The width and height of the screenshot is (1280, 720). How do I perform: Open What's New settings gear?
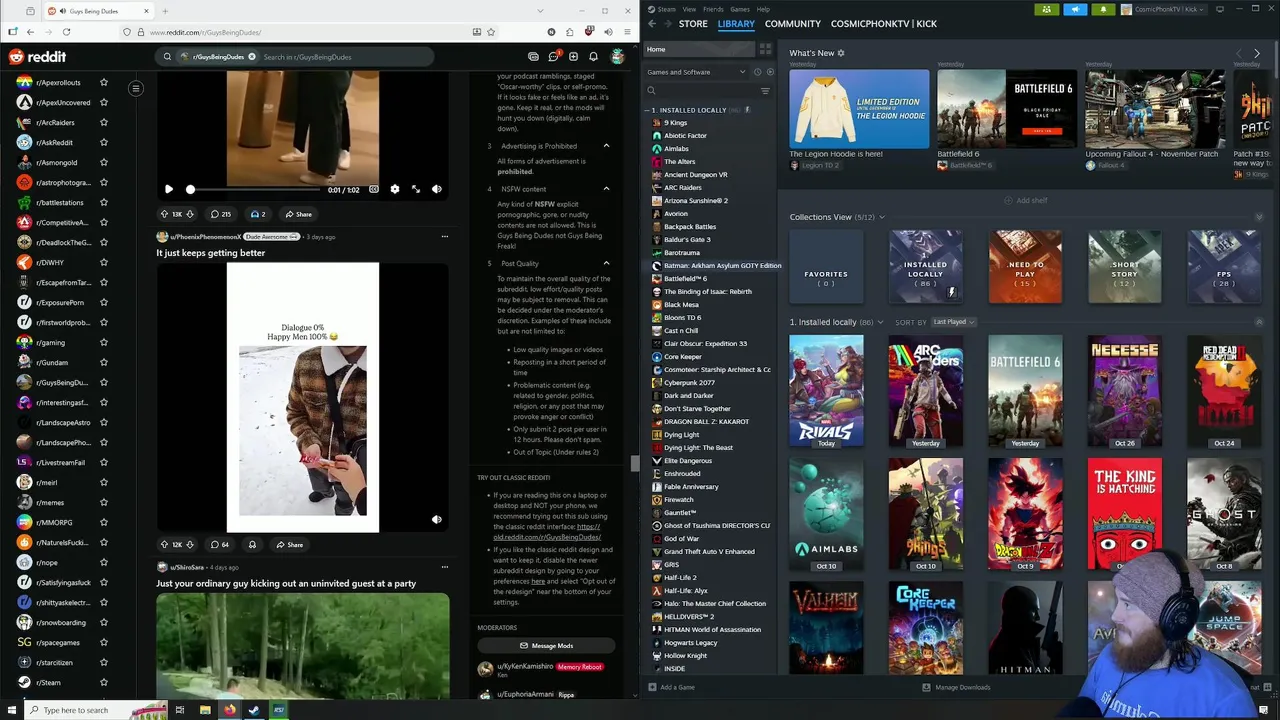841,53
